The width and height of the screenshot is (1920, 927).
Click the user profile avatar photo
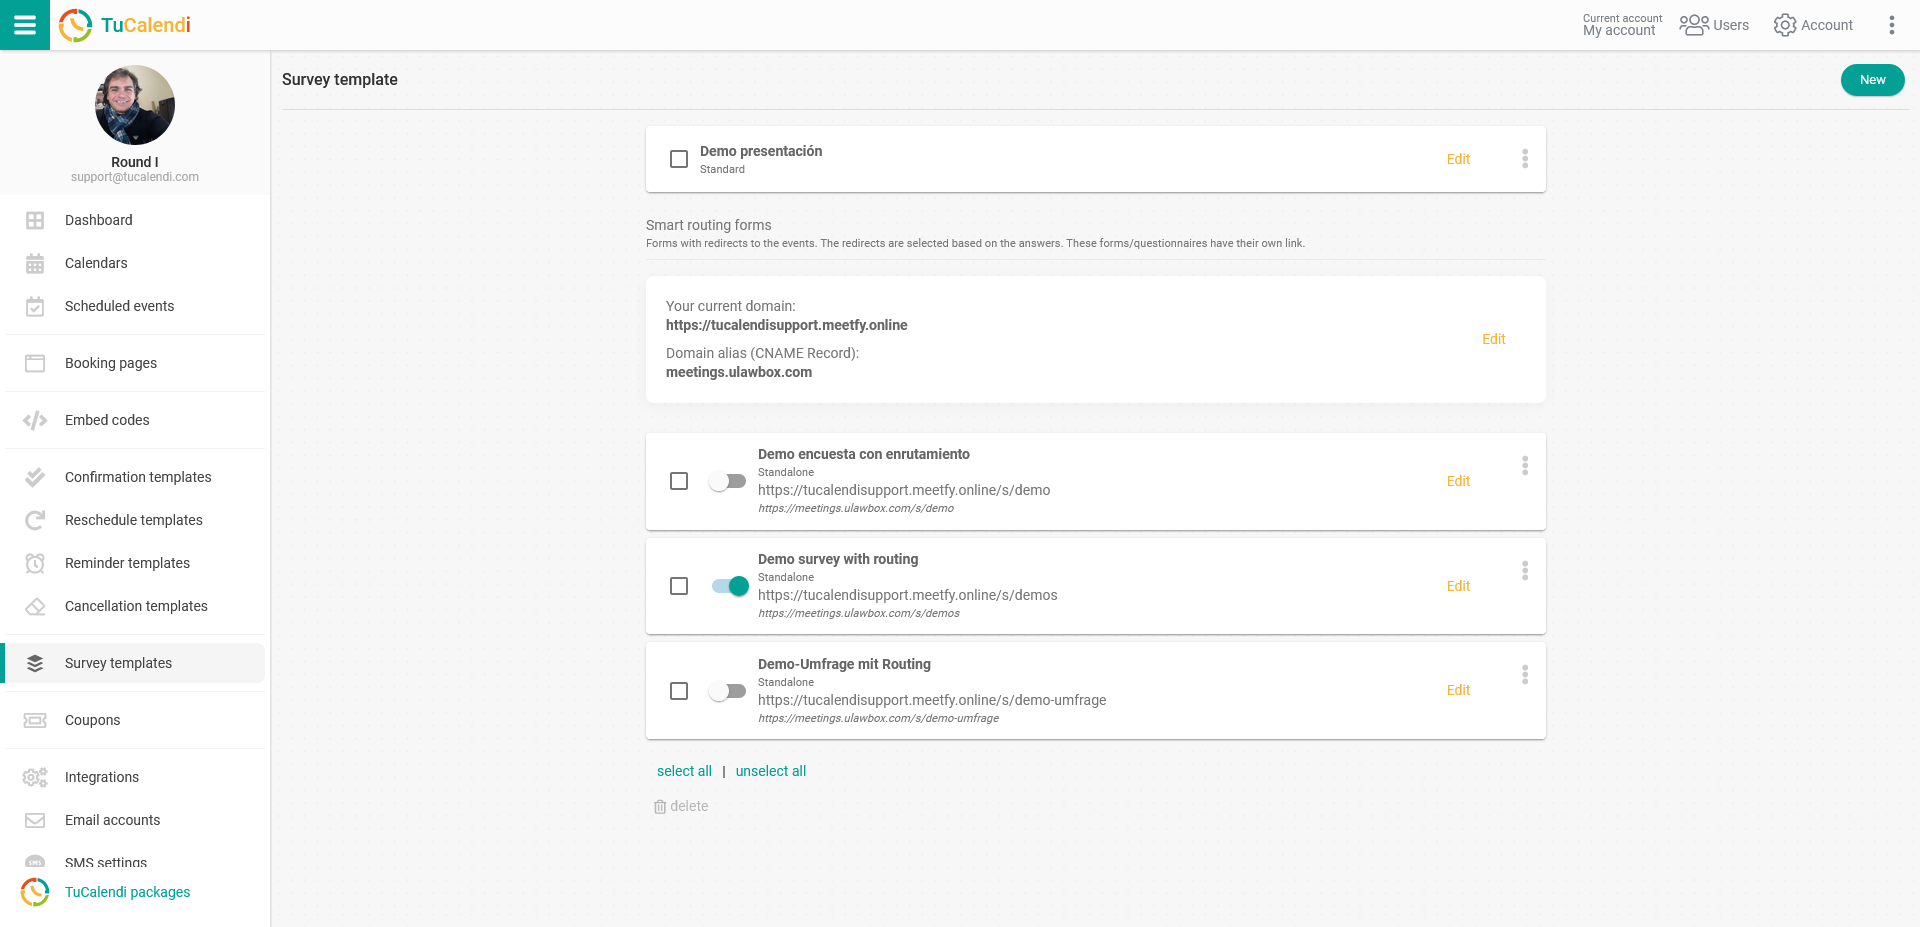(x=135, y=105)
